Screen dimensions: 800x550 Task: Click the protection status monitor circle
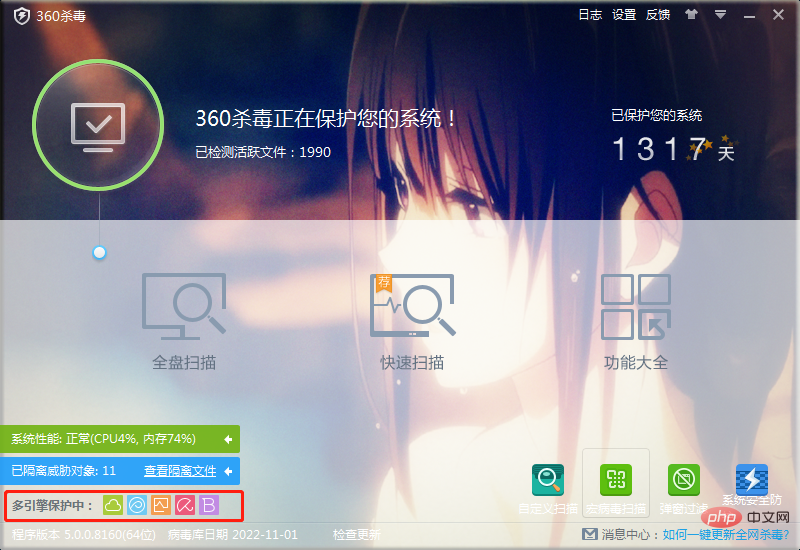click(x=98, y=126)
